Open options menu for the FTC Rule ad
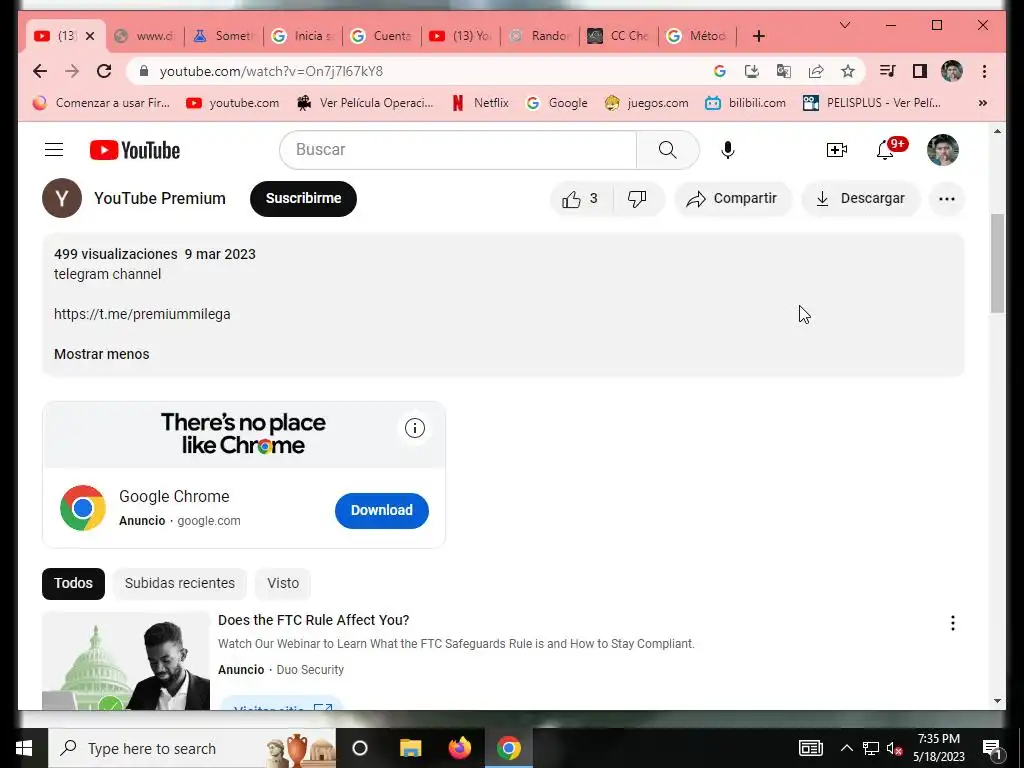 [x=953, y=623]
